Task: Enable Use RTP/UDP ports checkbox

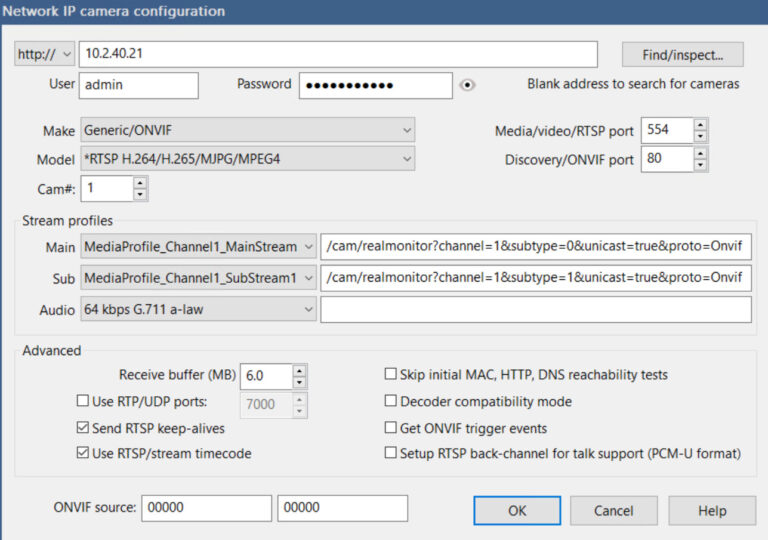Action: (x=83, y=402)
